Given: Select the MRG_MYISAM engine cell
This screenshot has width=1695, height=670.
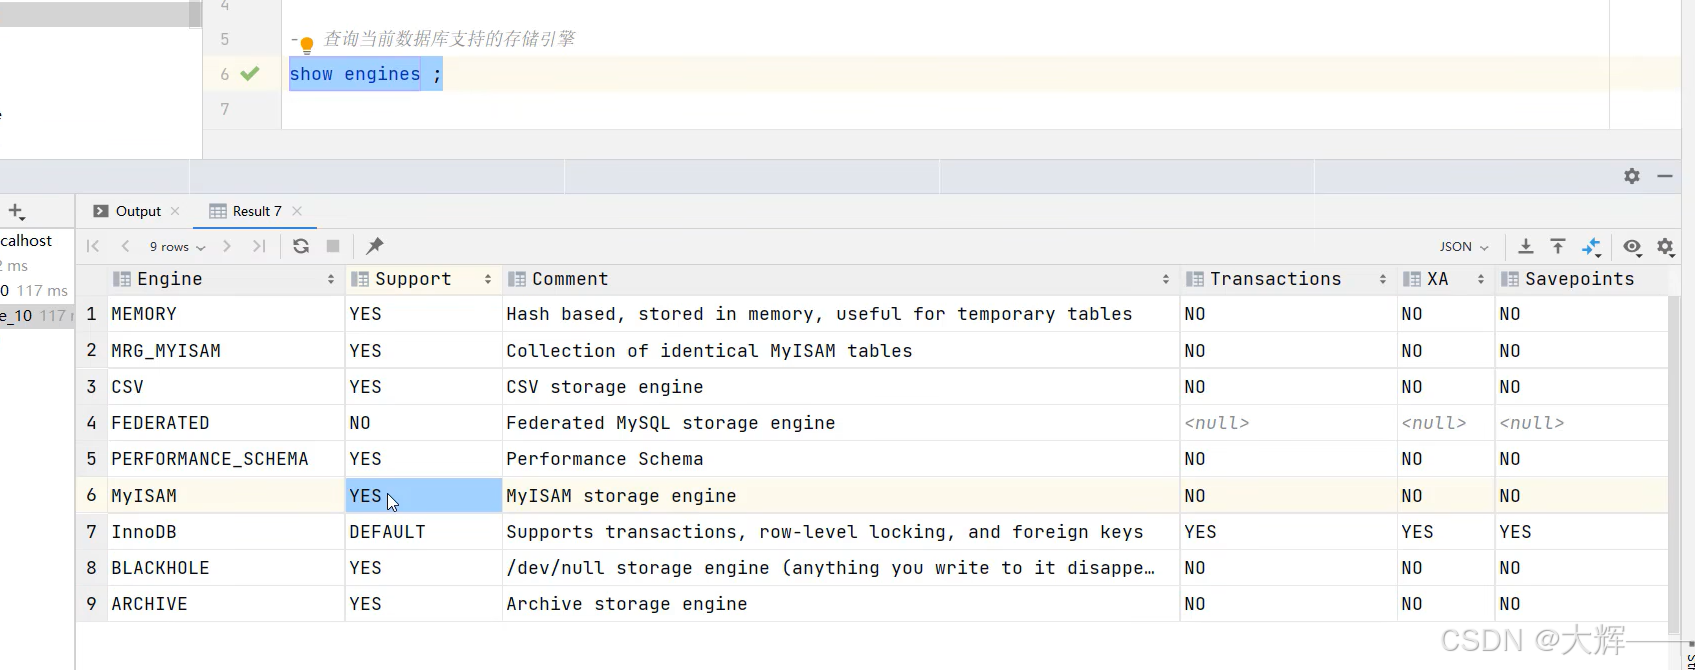Looking at the screenshot, I should (x=226, y=351).
